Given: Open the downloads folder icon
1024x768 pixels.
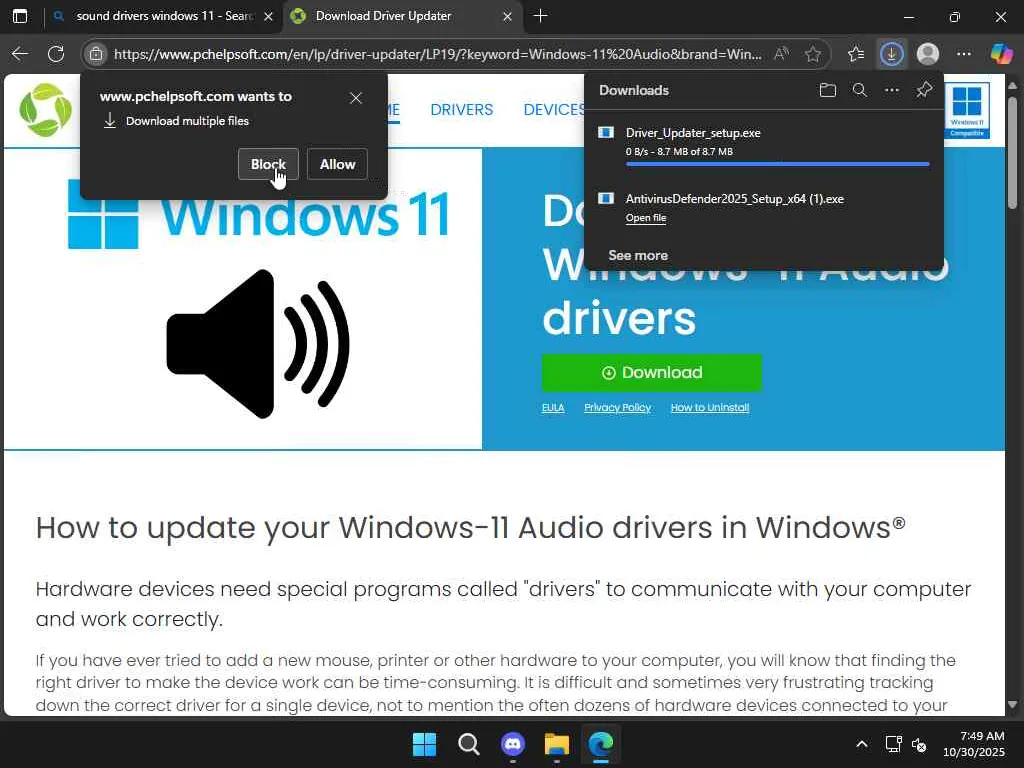Looking at the screenshot, I should pos(827,90).
